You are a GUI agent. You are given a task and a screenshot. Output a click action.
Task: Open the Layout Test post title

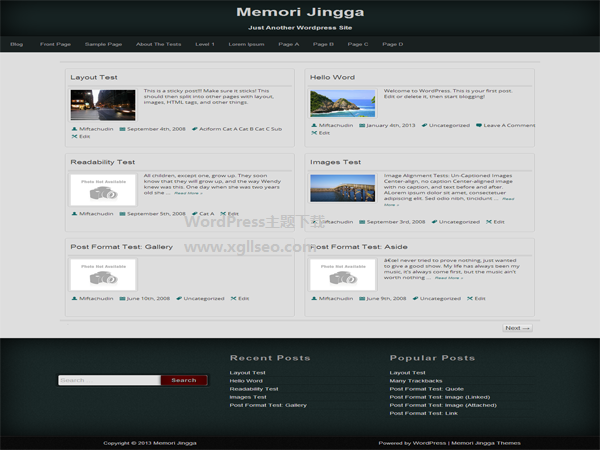coord(94,77)
